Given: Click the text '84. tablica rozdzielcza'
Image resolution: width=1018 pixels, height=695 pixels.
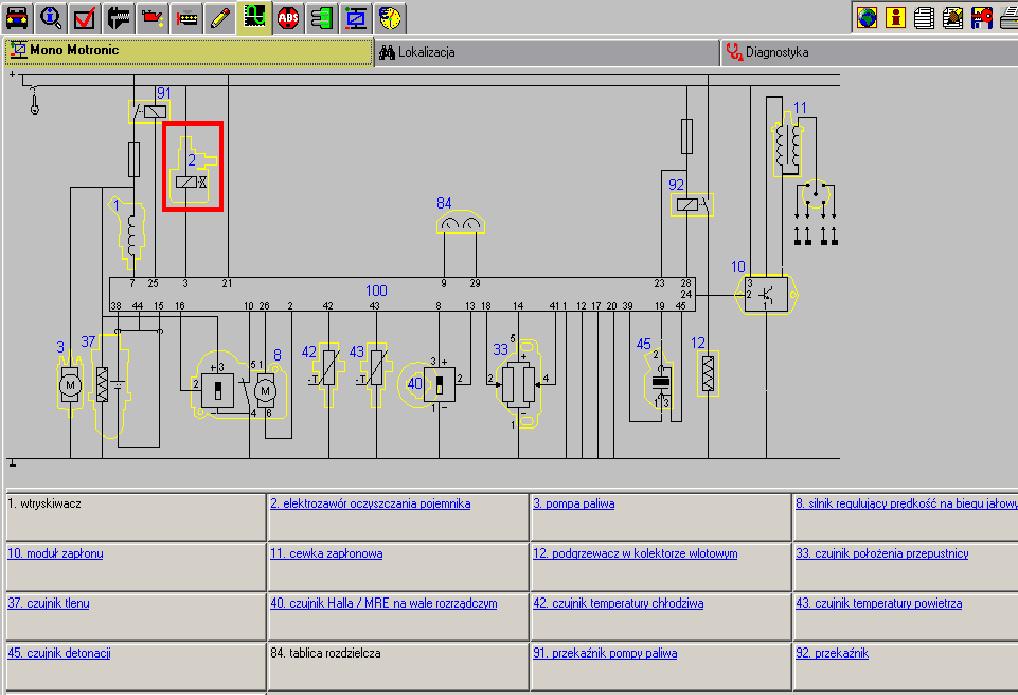Looking at the screenshot, I should click(325, 653).
